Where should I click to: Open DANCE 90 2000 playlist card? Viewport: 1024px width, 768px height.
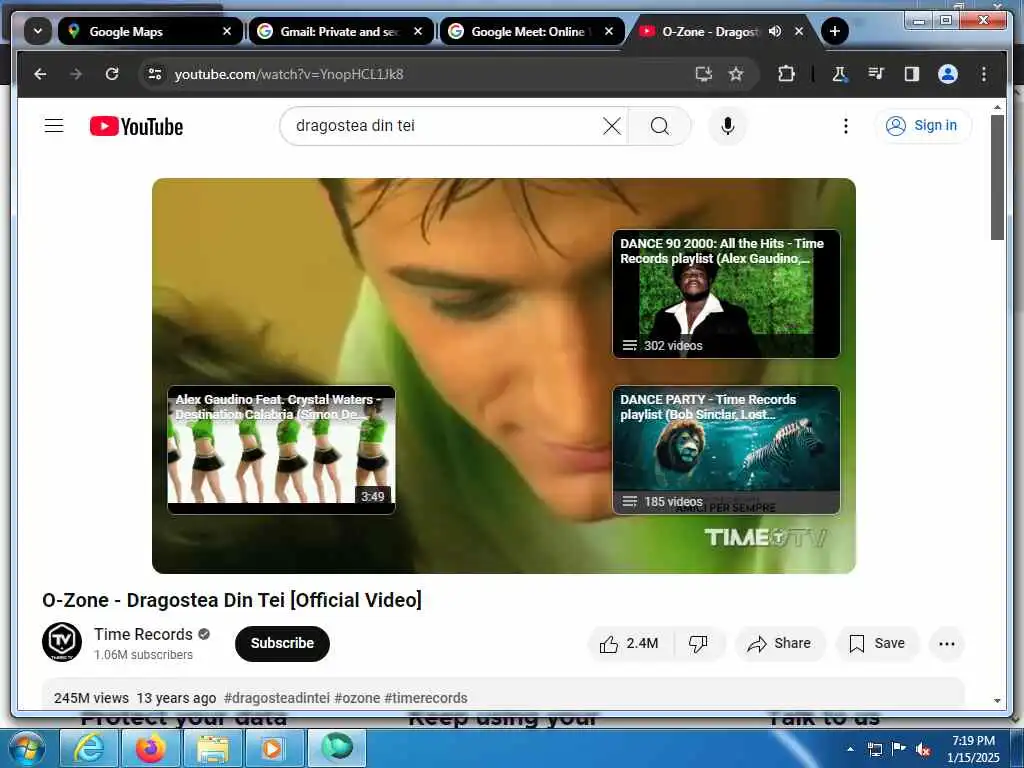[726, 294]
